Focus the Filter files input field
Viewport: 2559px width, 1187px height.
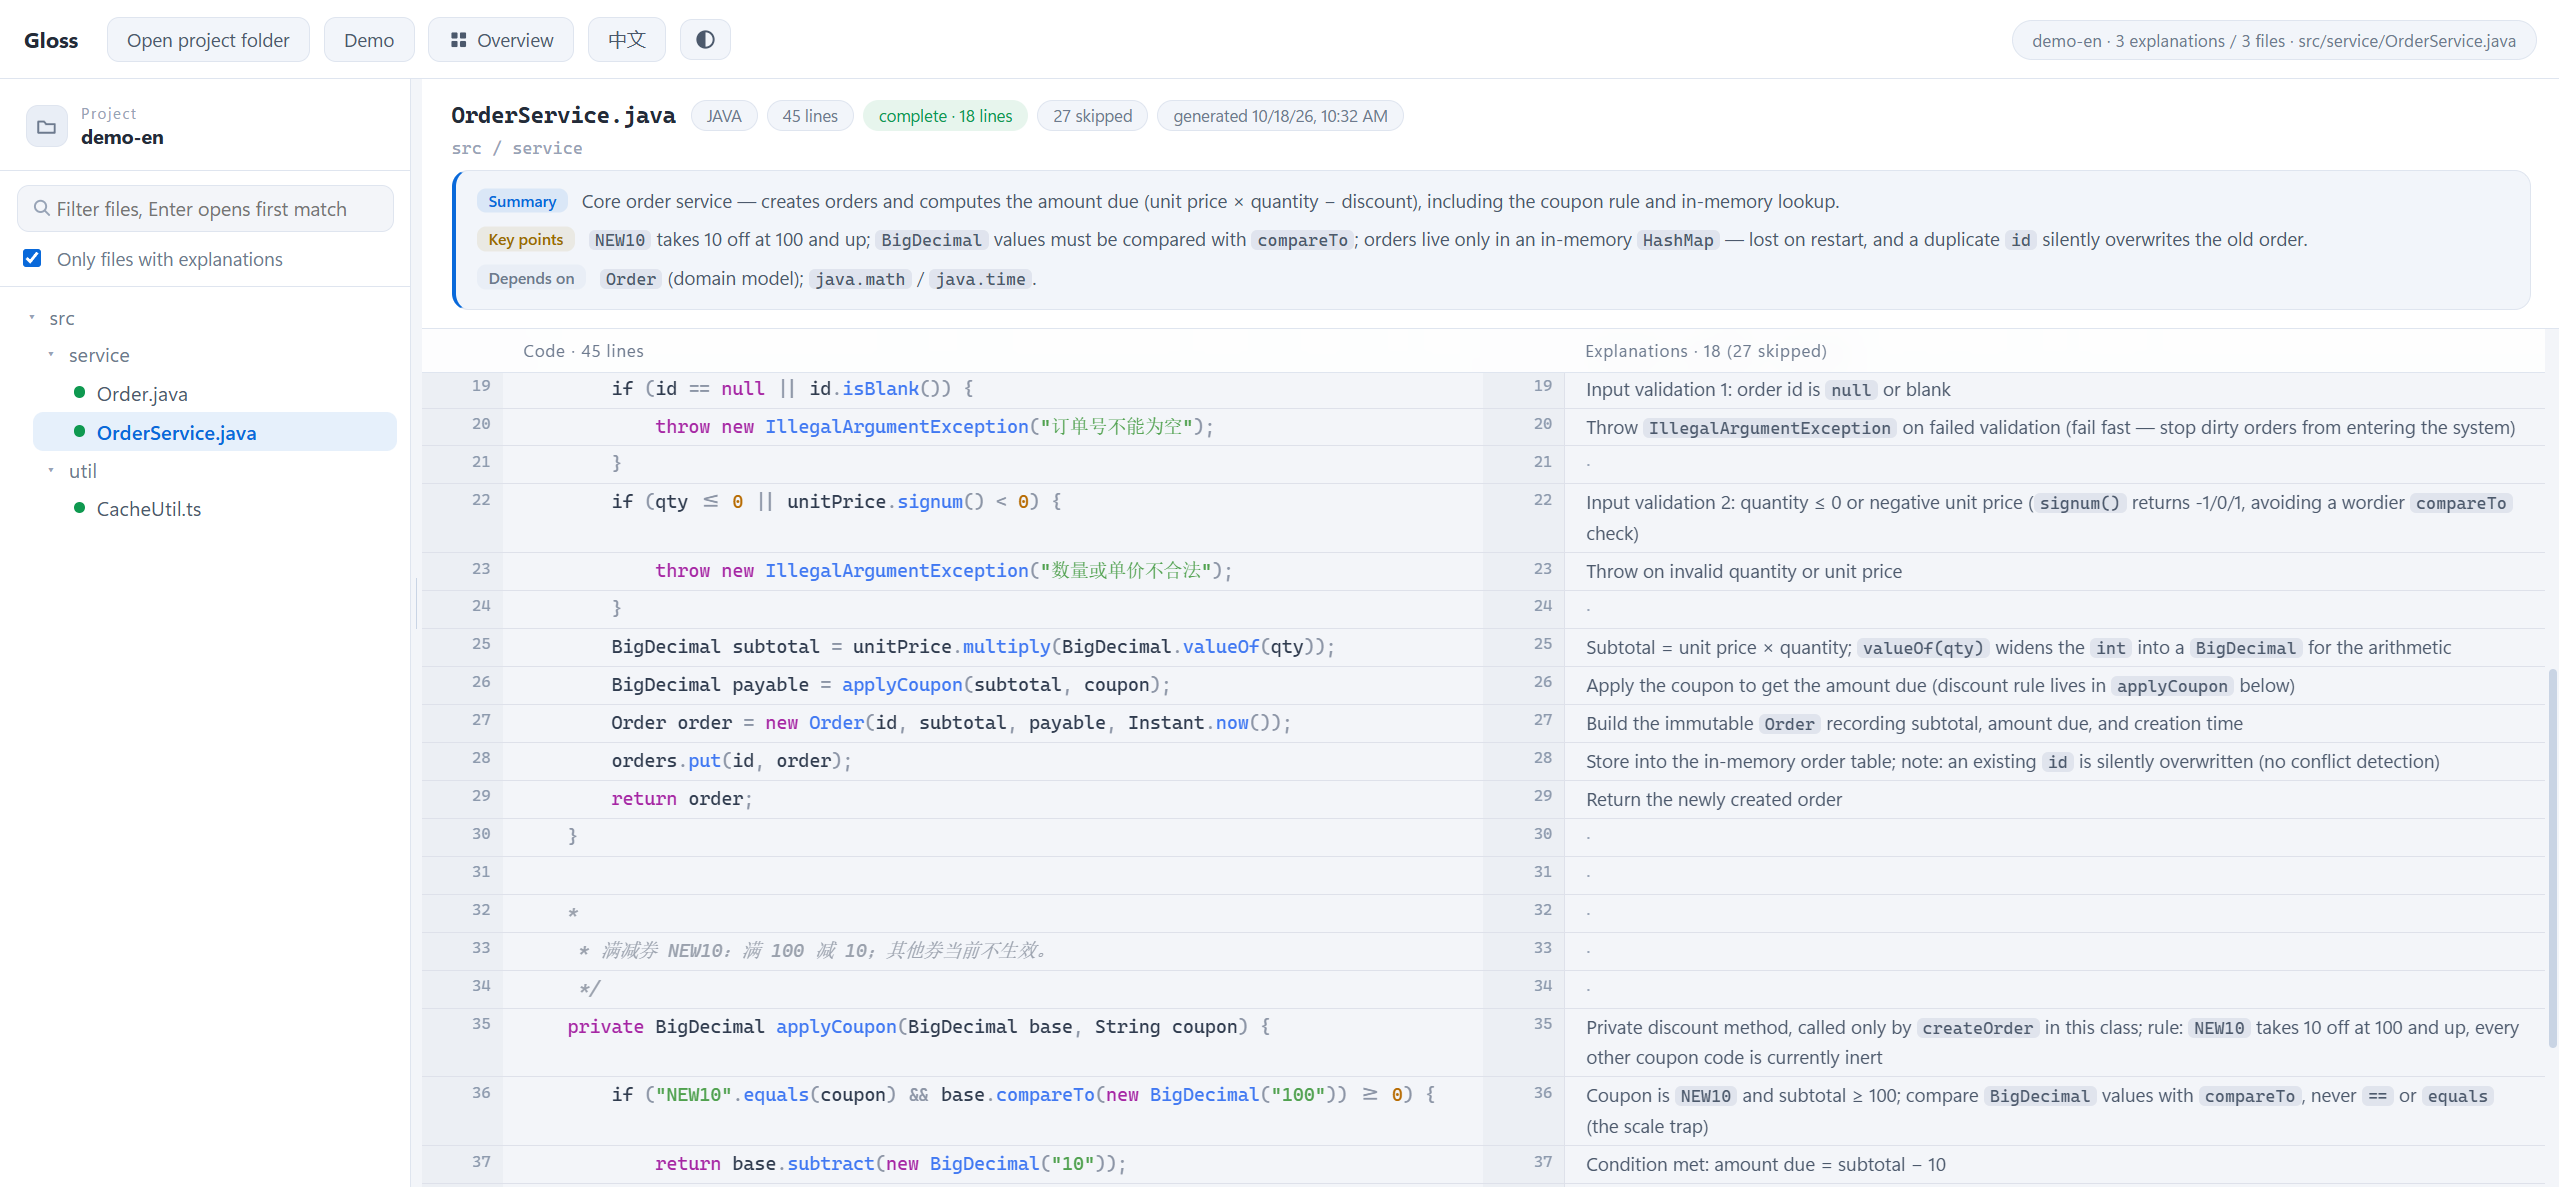click(205, 208)
